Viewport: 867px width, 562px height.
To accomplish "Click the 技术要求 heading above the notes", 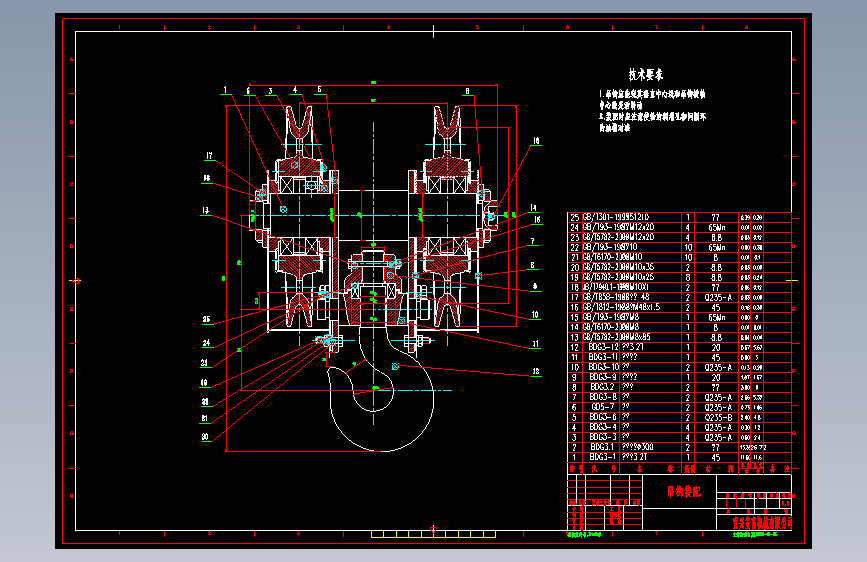I will 645,75.
